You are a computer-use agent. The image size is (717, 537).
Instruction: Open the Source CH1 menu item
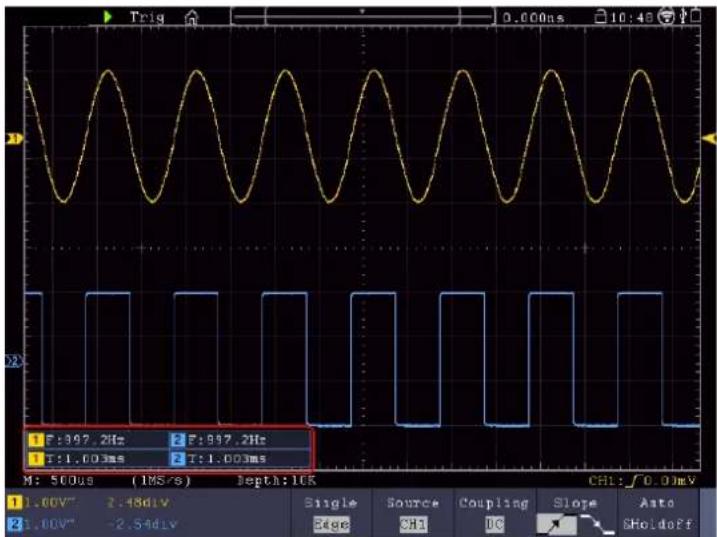[412, 513]
